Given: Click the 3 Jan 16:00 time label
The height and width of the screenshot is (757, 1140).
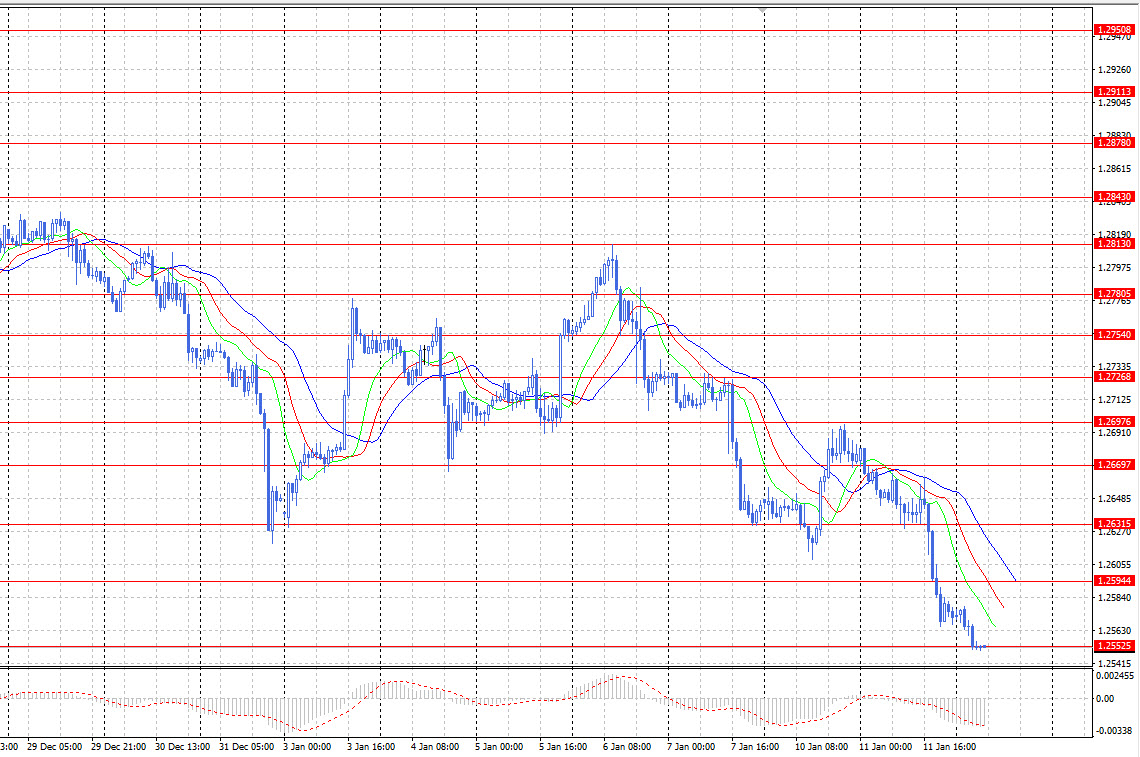Looking at the screenshot, I should click(x=371, y=747).
